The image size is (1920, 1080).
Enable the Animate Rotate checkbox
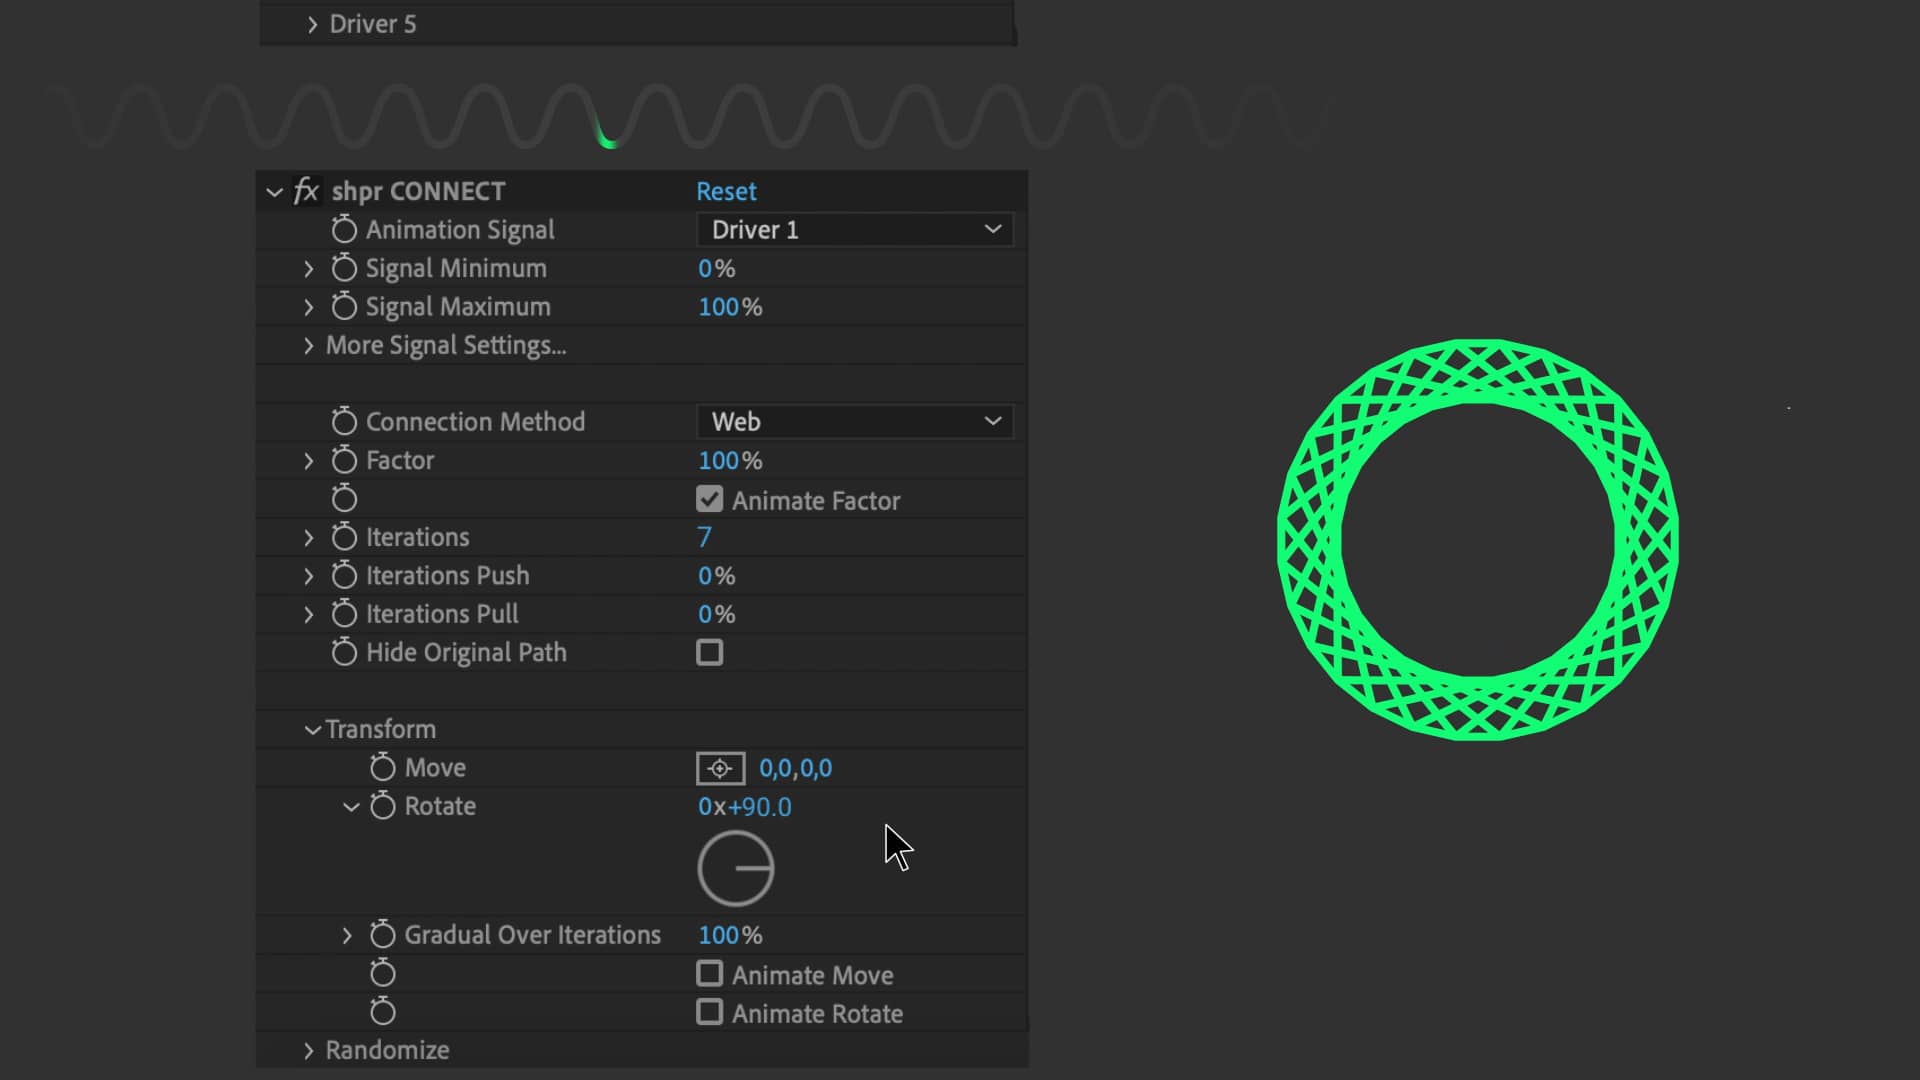(710, 1012)
